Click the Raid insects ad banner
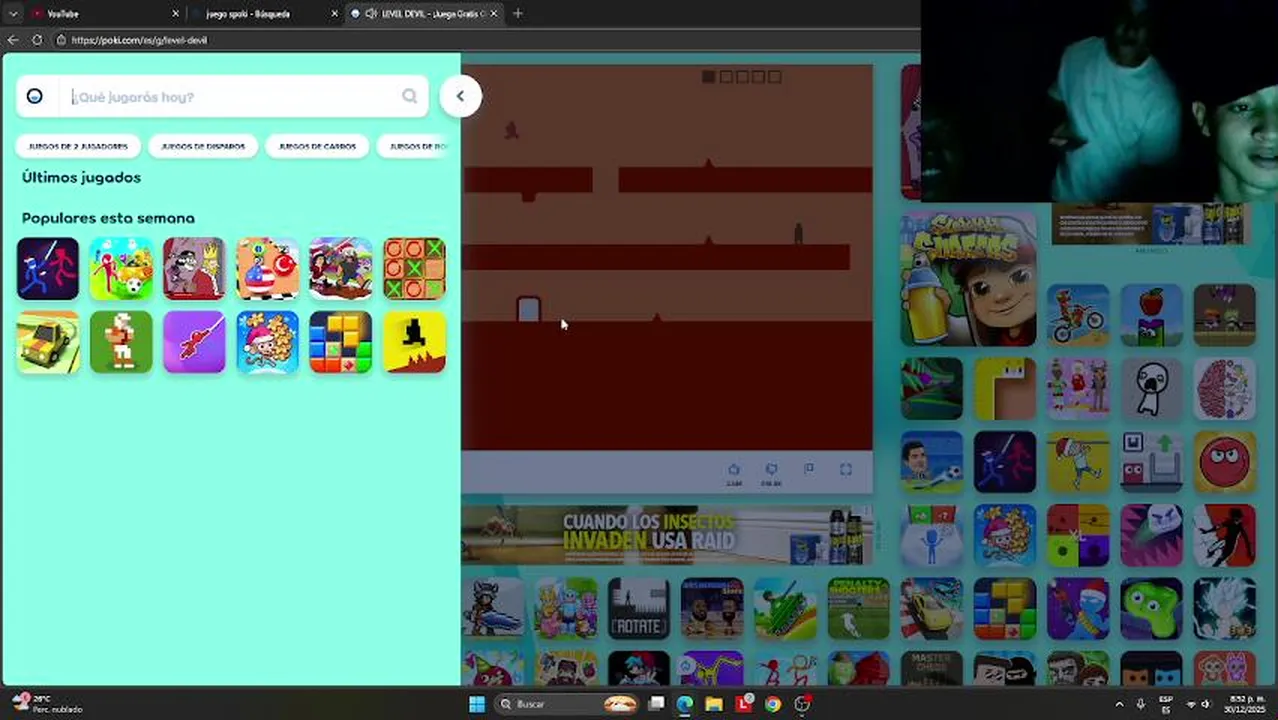 667,535
